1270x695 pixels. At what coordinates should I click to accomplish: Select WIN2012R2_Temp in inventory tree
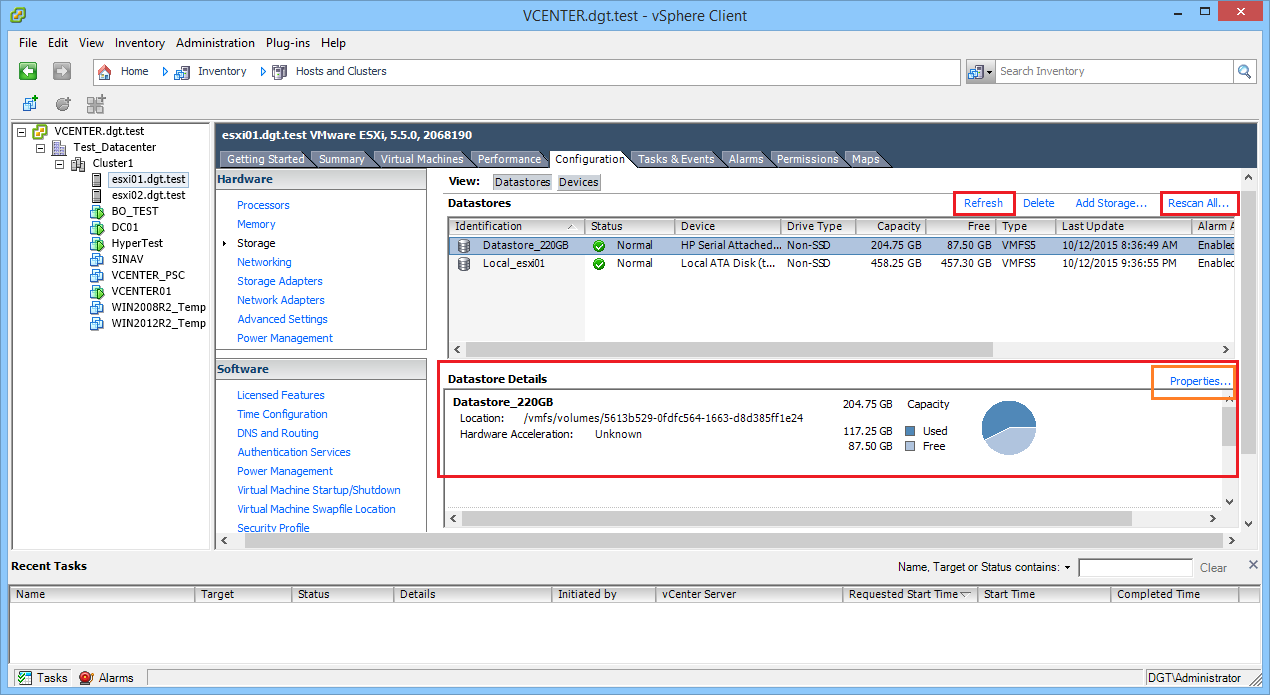click(158, 323)
